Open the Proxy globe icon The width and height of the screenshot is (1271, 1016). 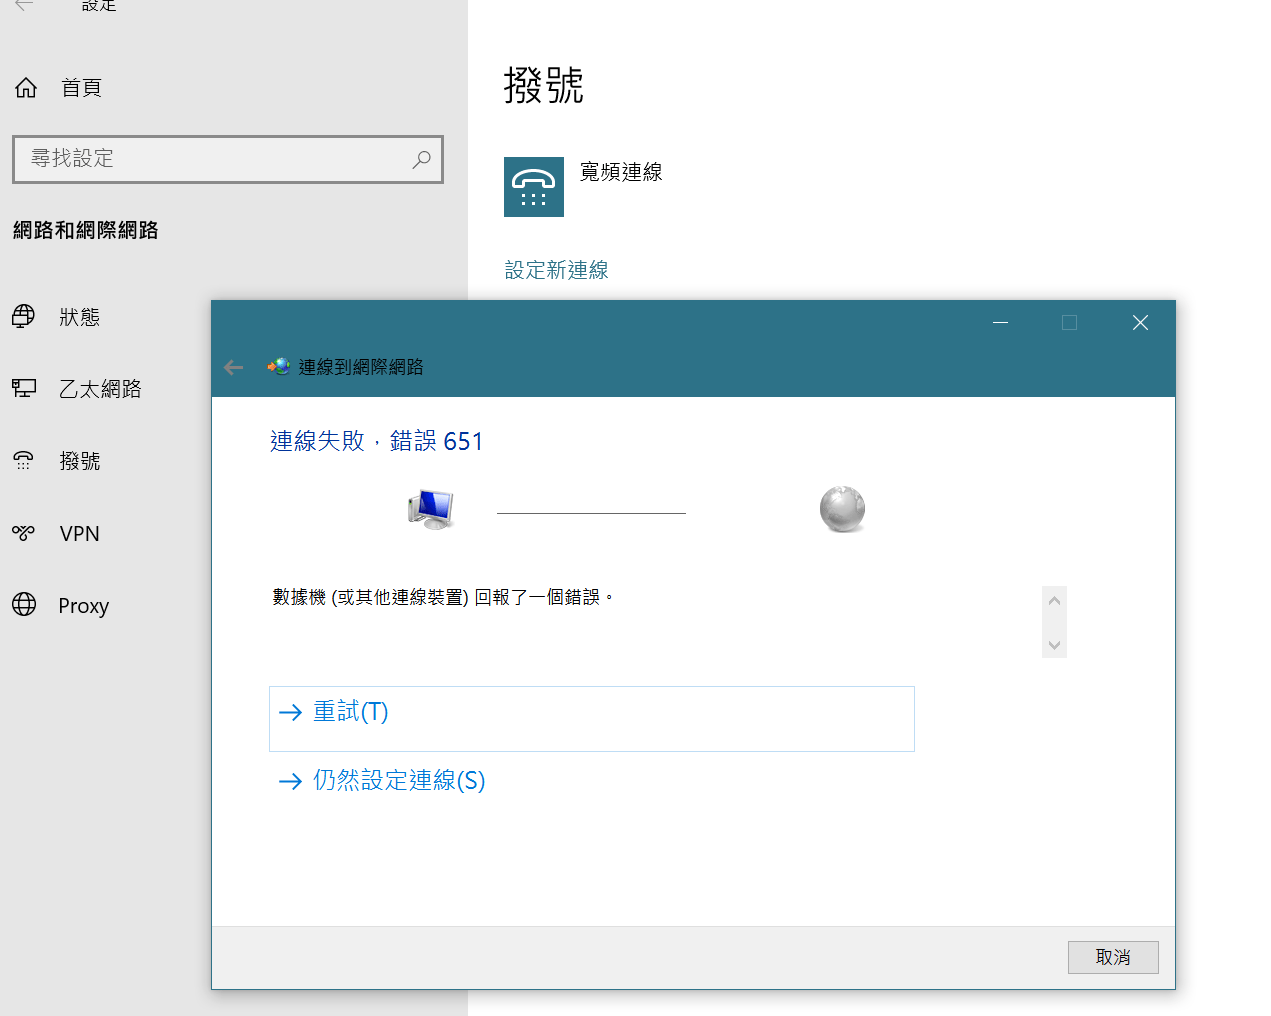(x=23, y=605)
